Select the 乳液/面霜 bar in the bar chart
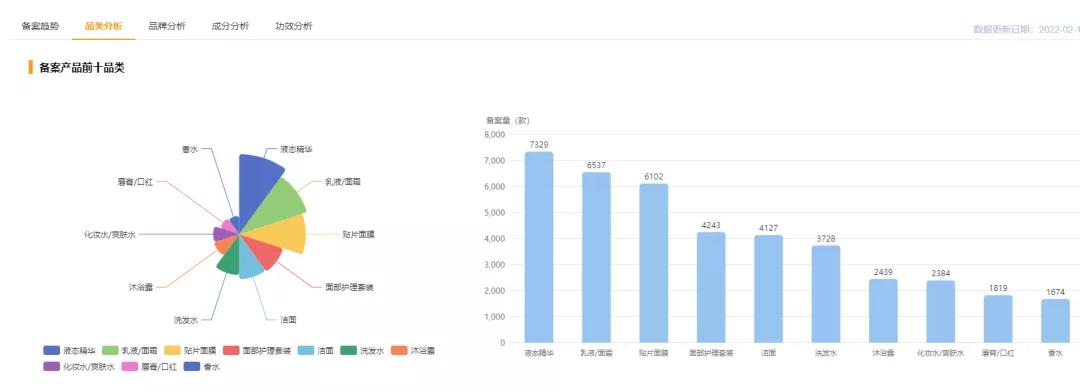 tap(596, 257)
